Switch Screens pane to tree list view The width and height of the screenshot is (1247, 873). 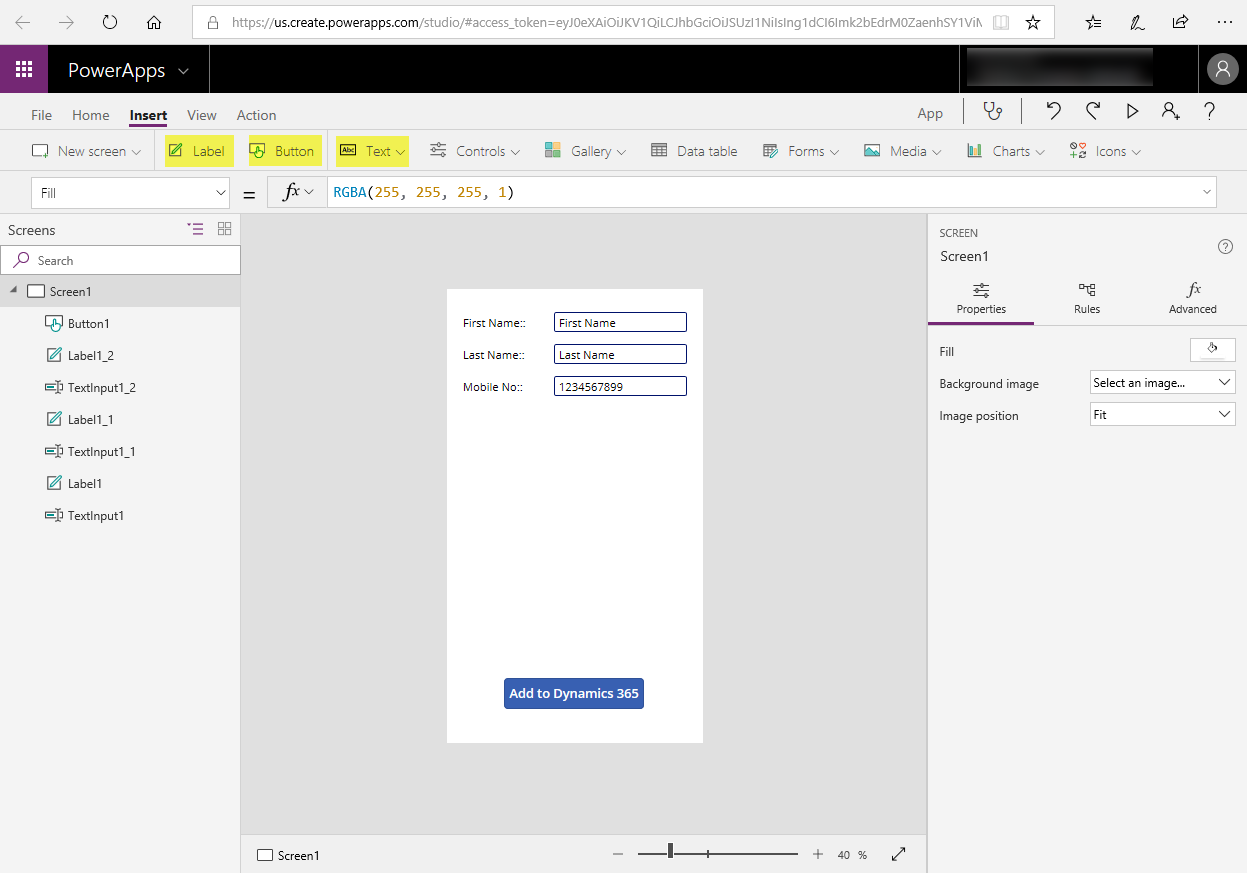pyautogui.click(x=195, y=229)
